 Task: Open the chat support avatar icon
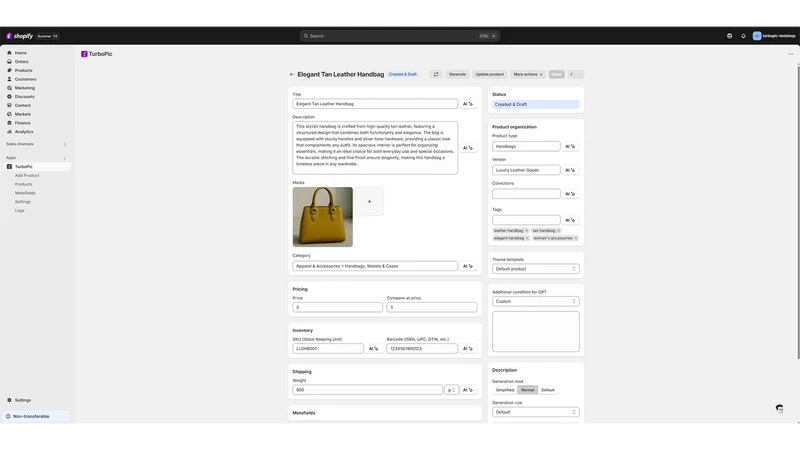click(x=779, y=408)
